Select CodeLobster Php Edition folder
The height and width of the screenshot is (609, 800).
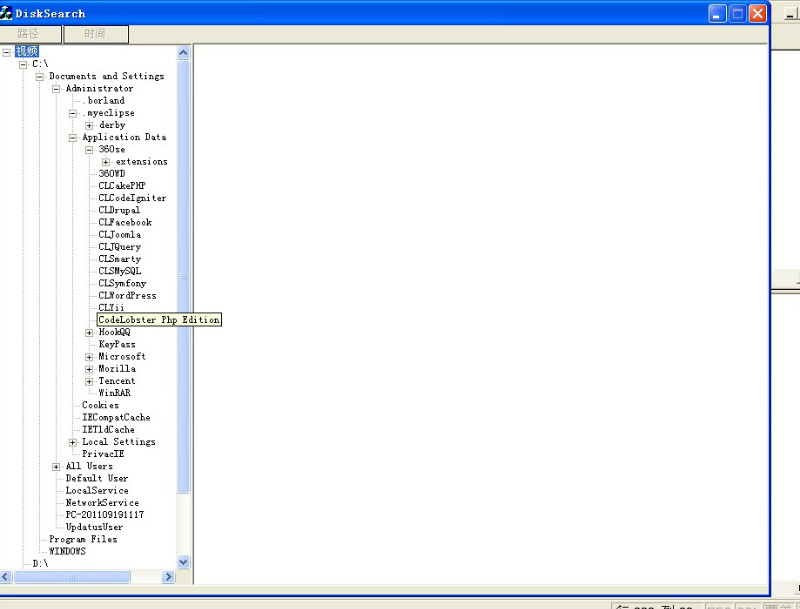tap(159, 320)
